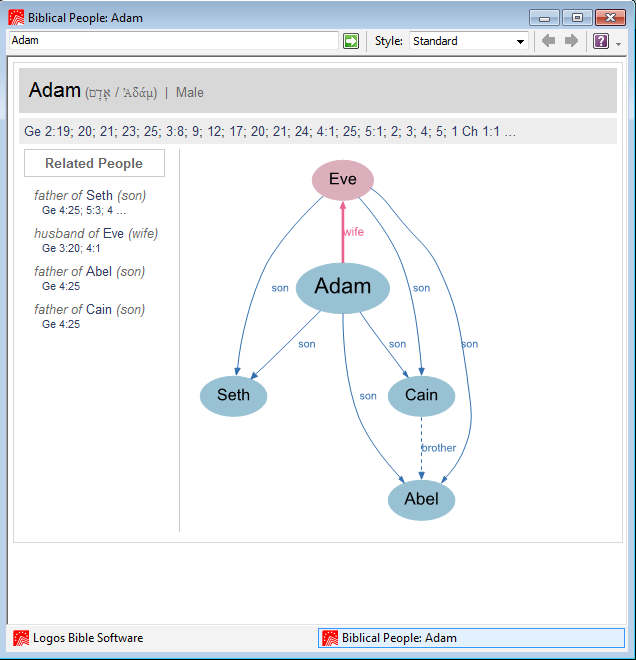Maximize the Biblical People window
636x660 pixels.
click(x=577, y=18)
